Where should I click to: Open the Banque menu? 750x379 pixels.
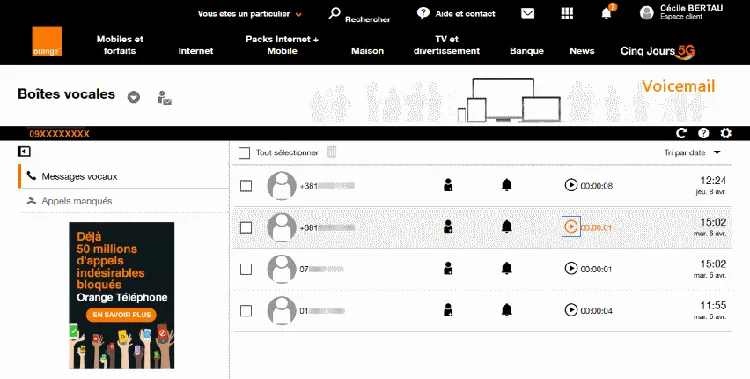[x=527, y=51]
